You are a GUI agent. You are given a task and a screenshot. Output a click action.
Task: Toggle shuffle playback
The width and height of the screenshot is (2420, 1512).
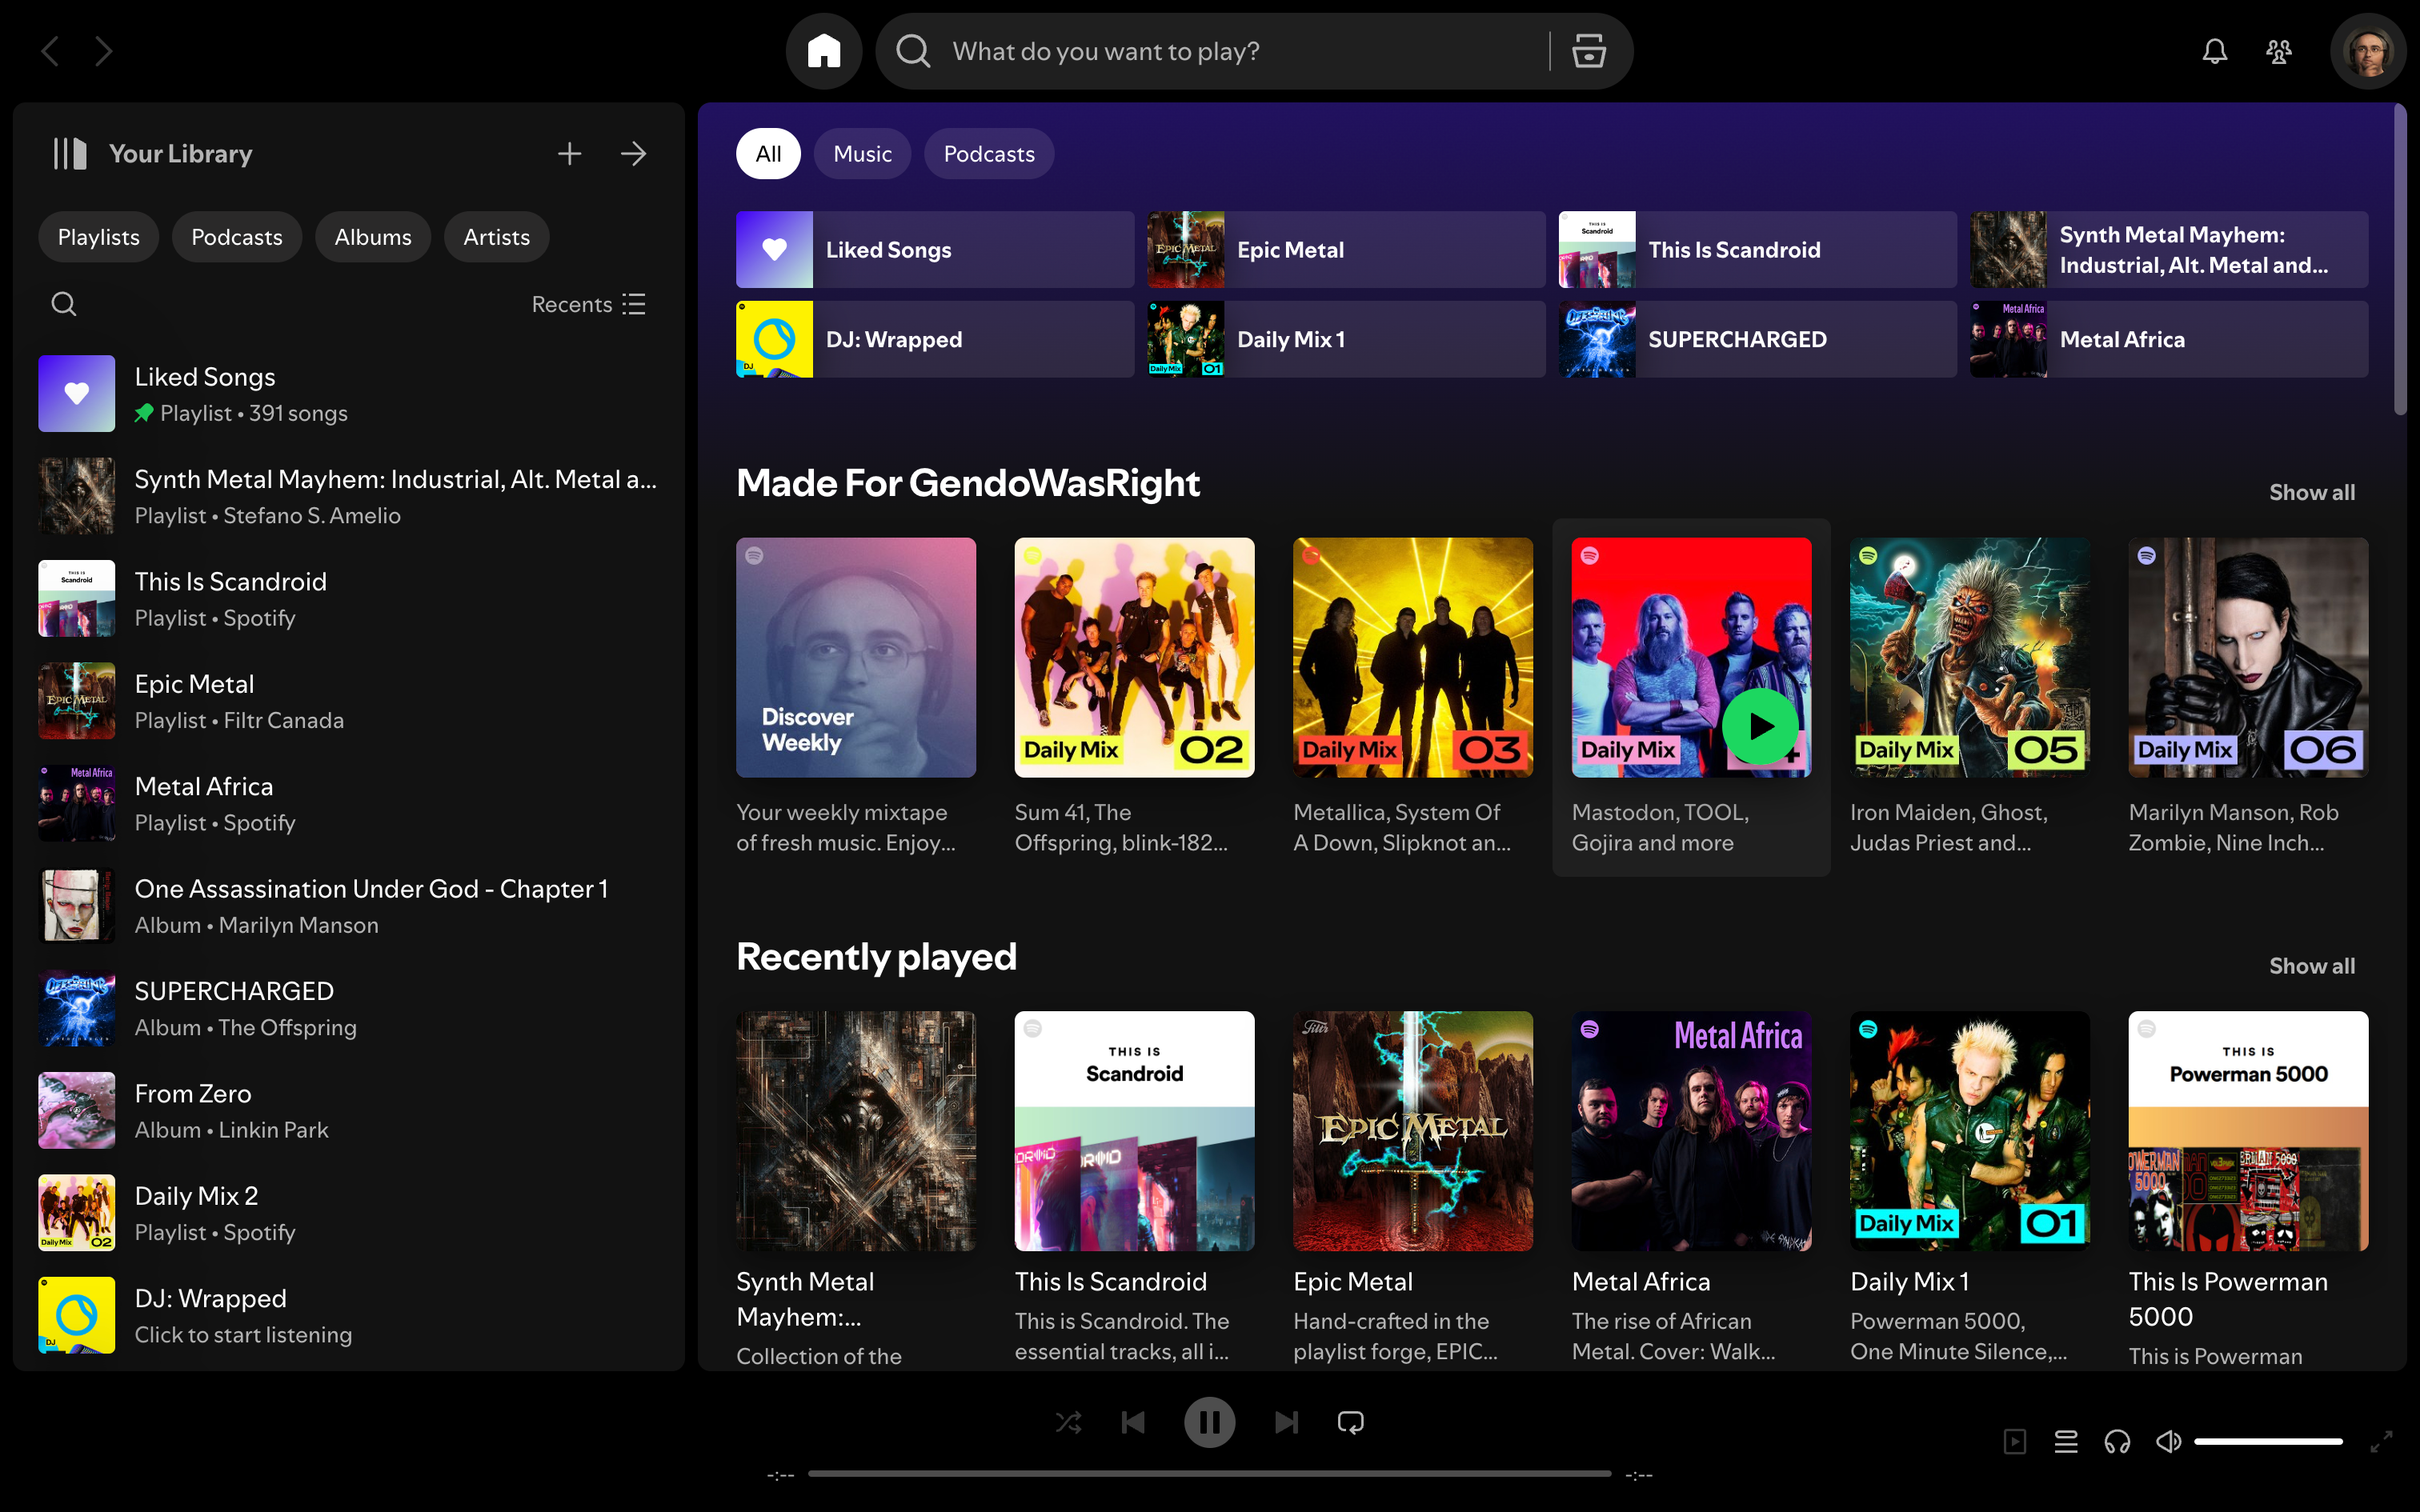click(x=1068, y=1422)
